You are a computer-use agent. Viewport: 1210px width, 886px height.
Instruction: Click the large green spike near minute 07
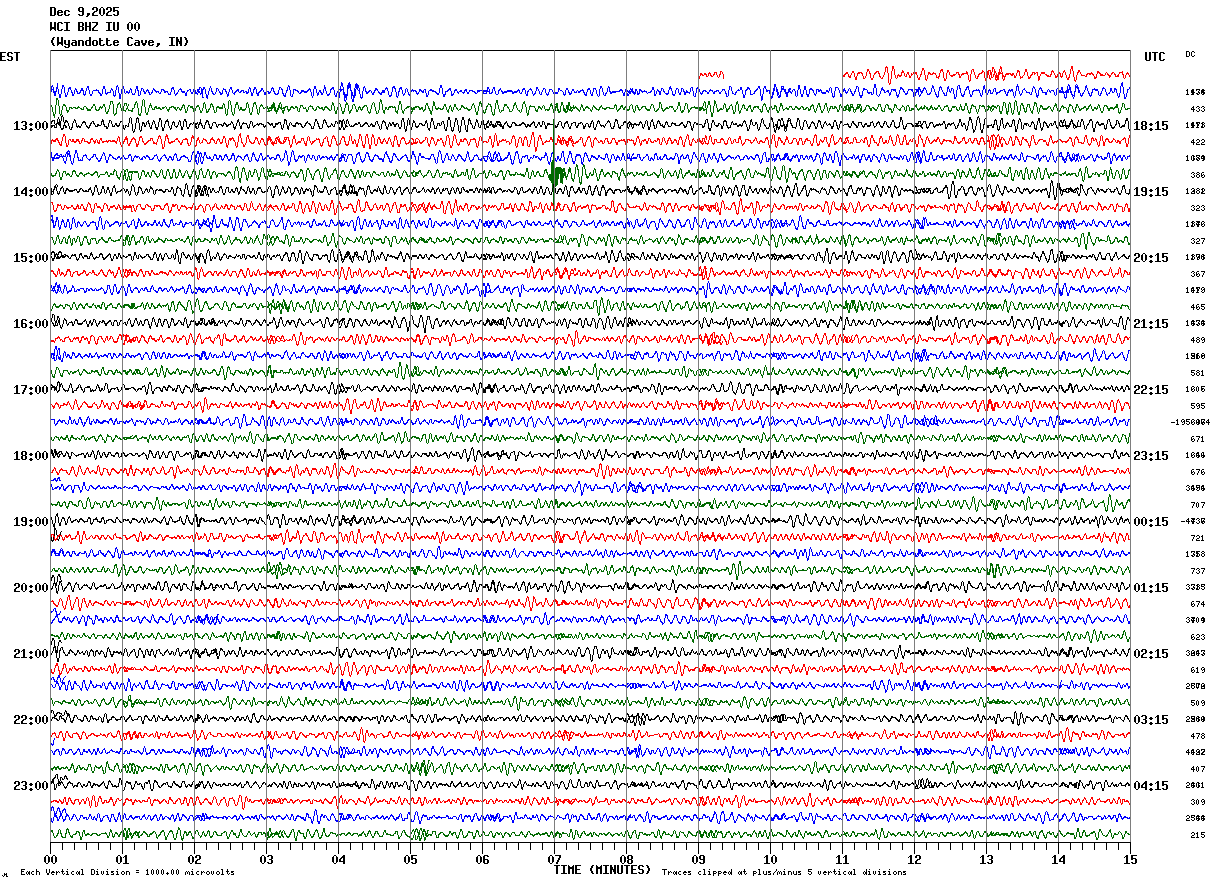point(557,174)
